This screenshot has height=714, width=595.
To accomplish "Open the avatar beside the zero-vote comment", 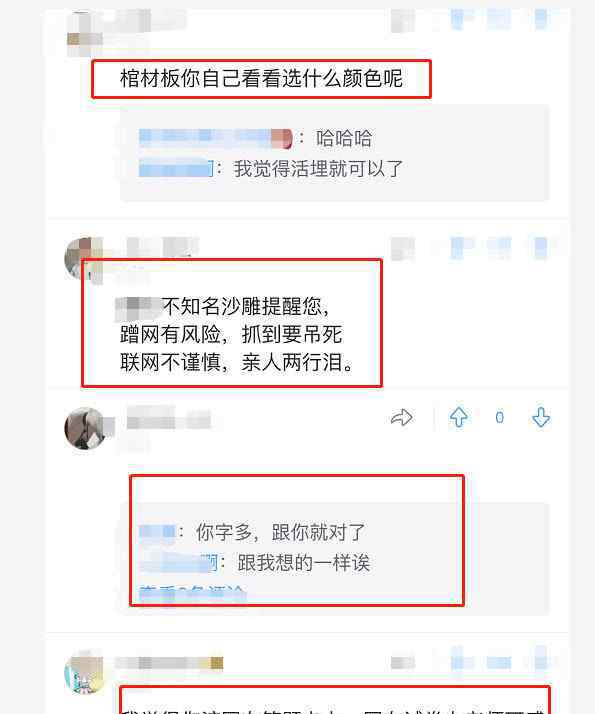I will (x=85, y=428).
